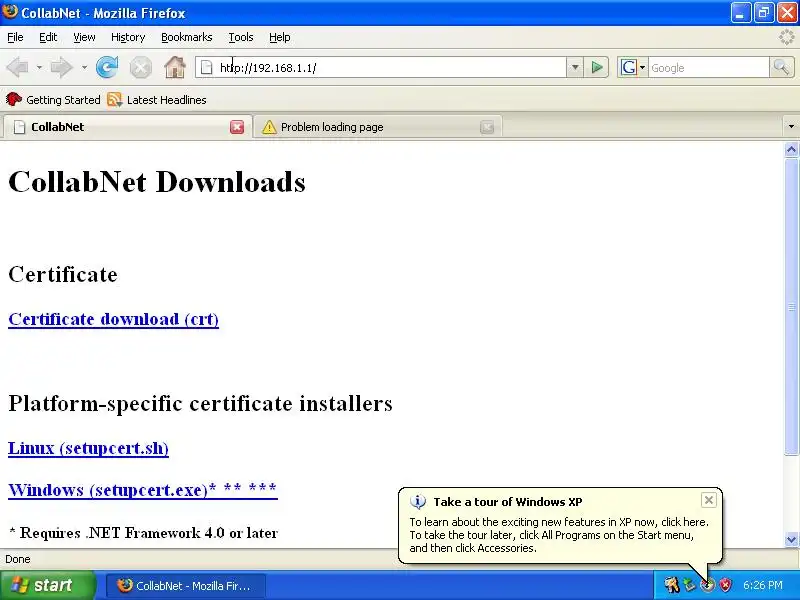Open the Back history dropdown arrow
The height and width of the screenshot is (600, 800).
tap(39, 67)
